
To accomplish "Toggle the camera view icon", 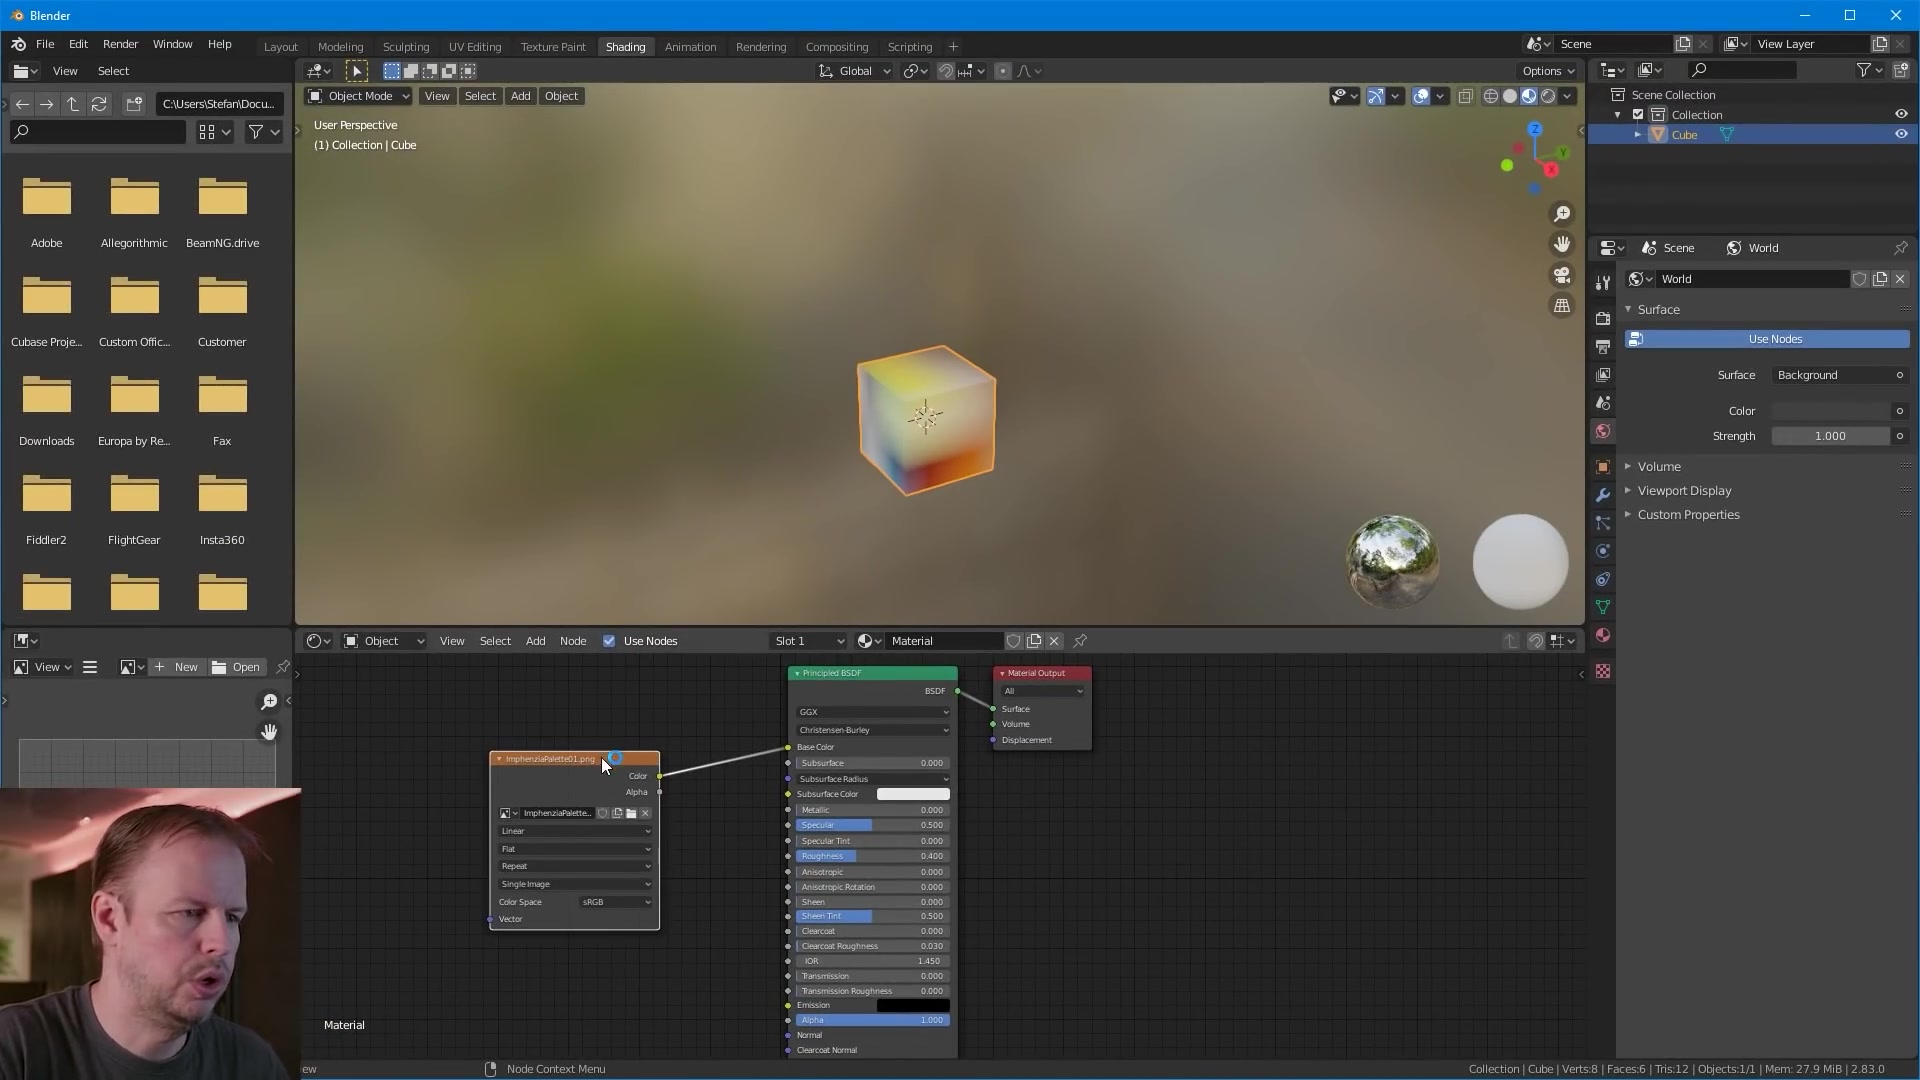I will (1561, 275).
